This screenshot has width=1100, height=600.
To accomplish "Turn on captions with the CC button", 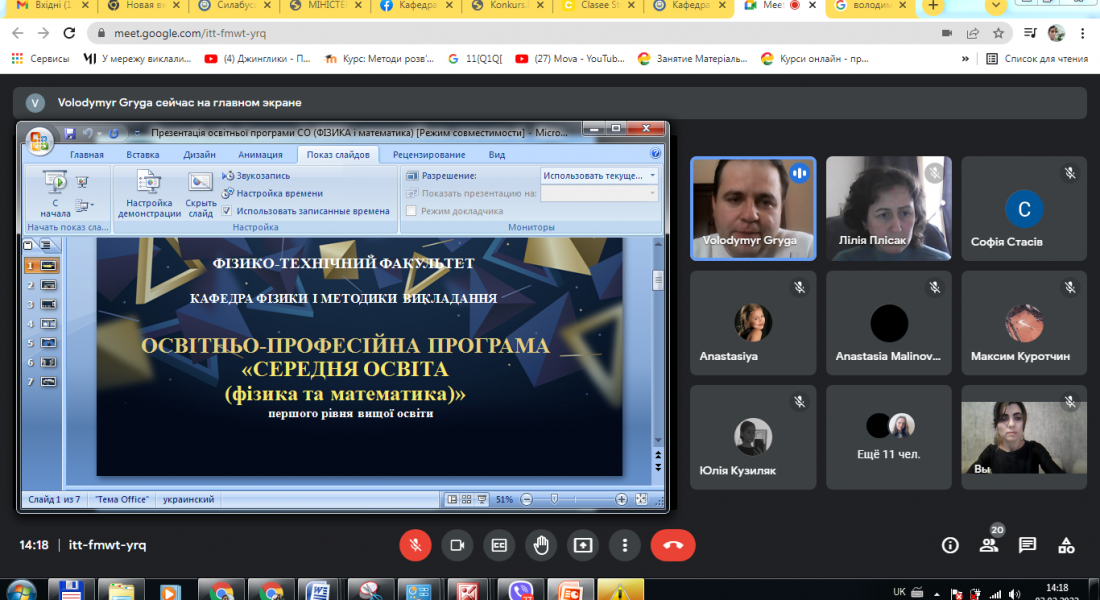I will pyautogui.click(x=499, y=545).
